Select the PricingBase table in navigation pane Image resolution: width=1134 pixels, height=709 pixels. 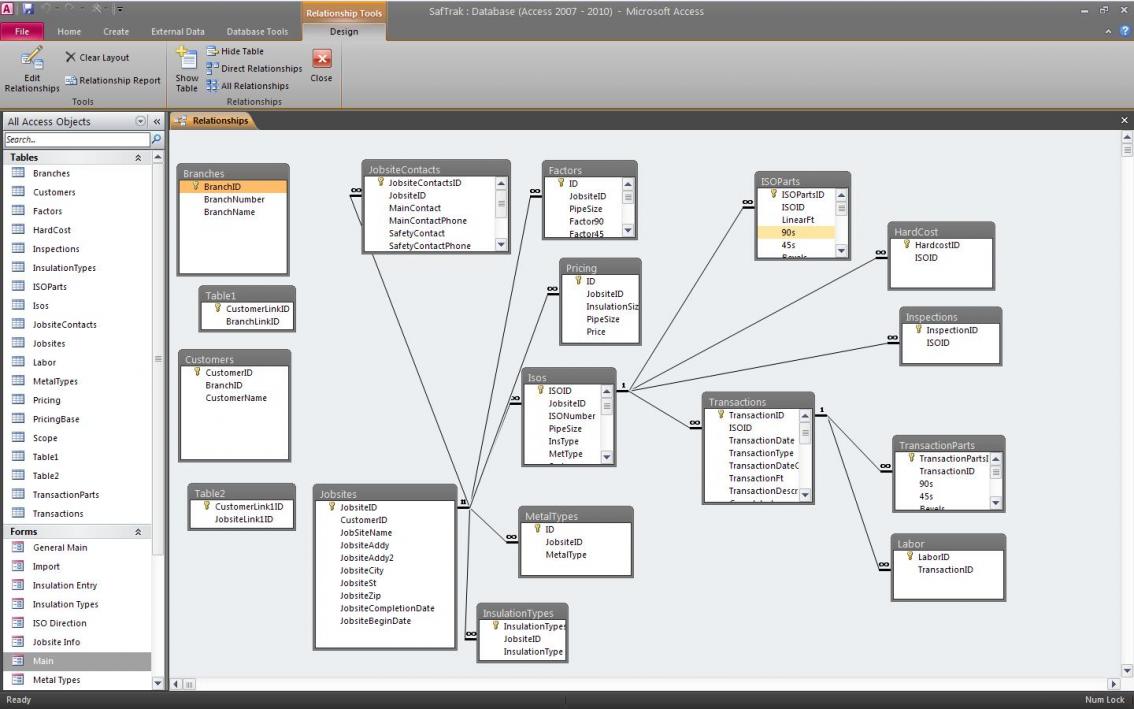coord(56,418)
